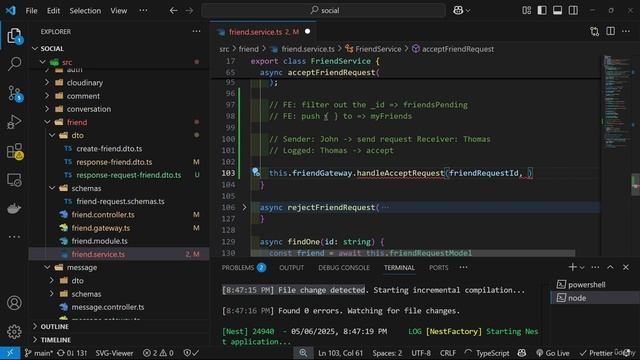Maximize the panel size
The height and width of the screenshot is (360, 640).
coord(610,267)
